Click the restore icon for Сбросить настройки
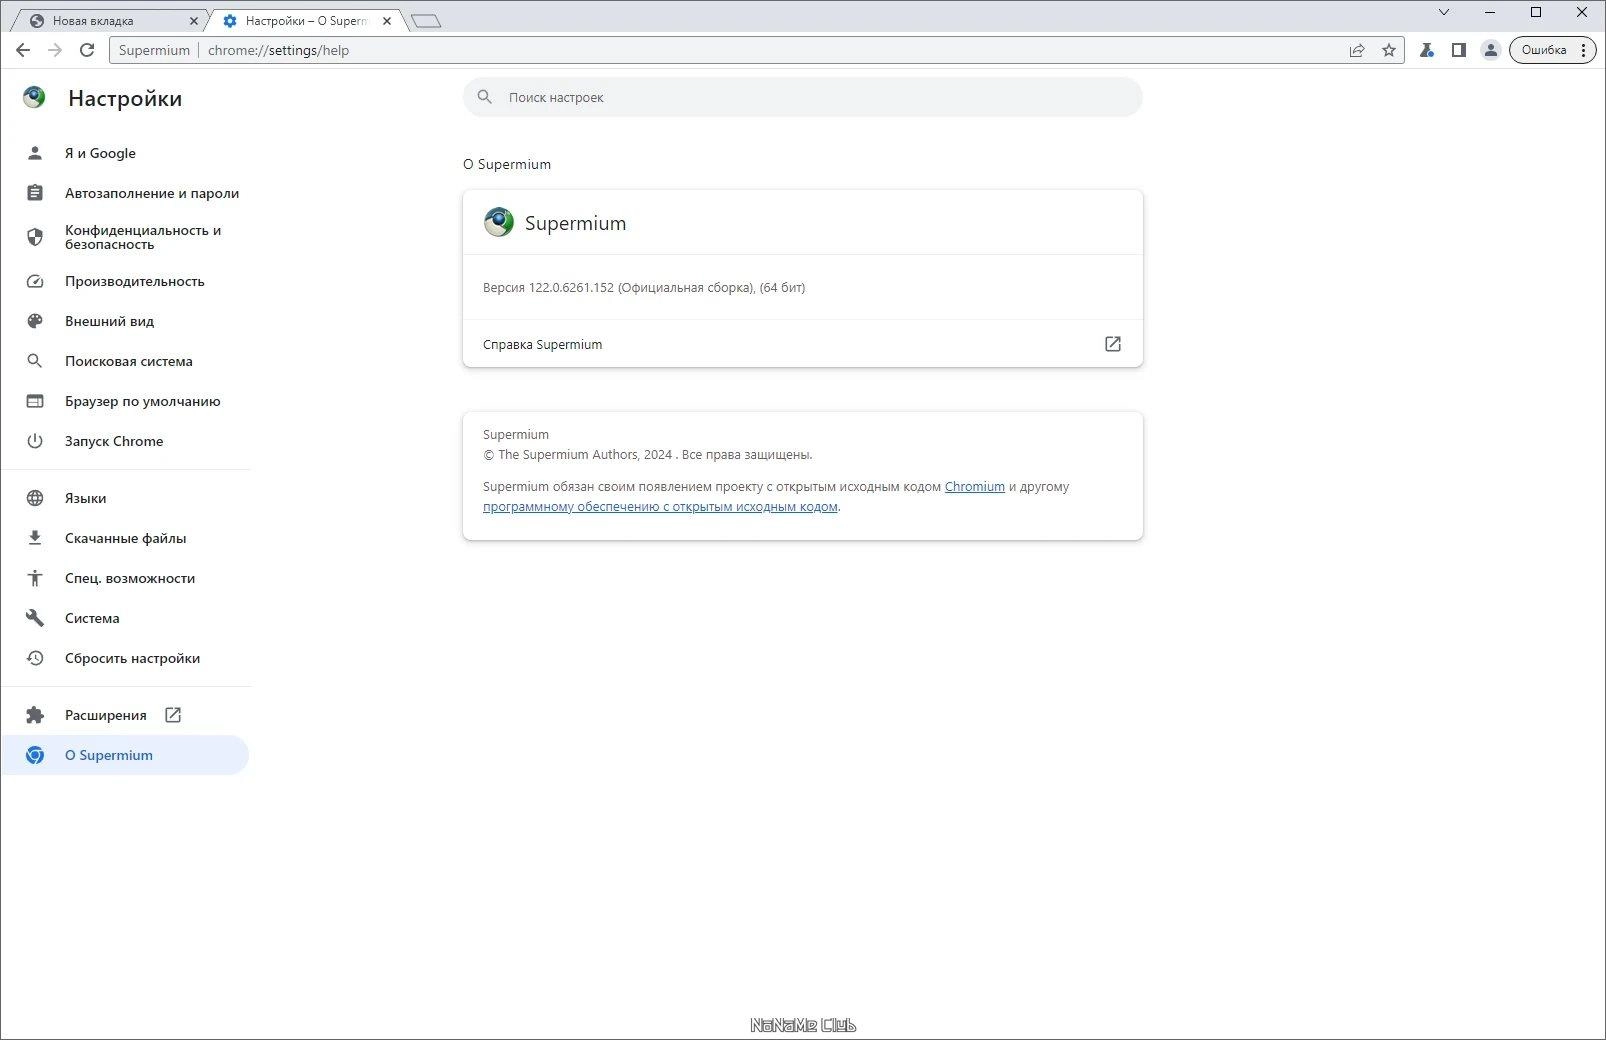The width and height of the screenshot is (1606, 1040). click(35, 658)
